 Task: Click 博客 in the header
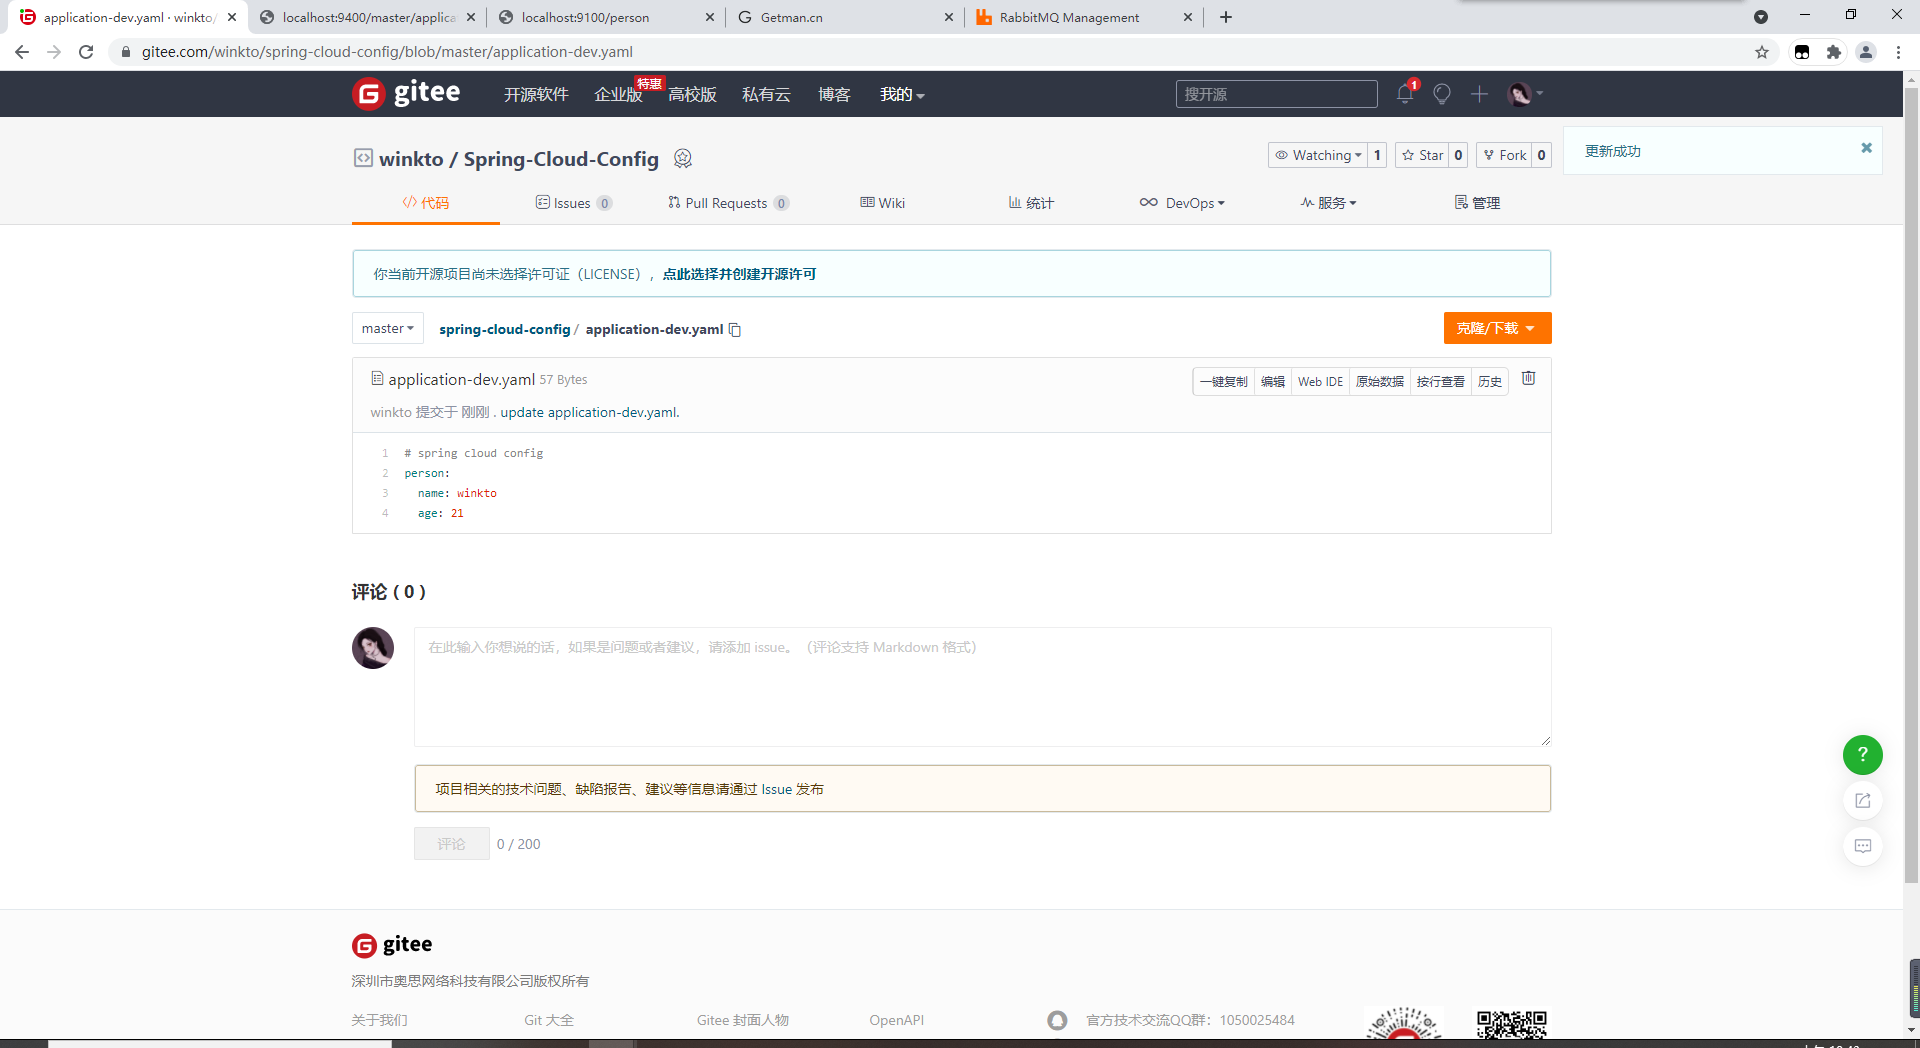[834, 94]
